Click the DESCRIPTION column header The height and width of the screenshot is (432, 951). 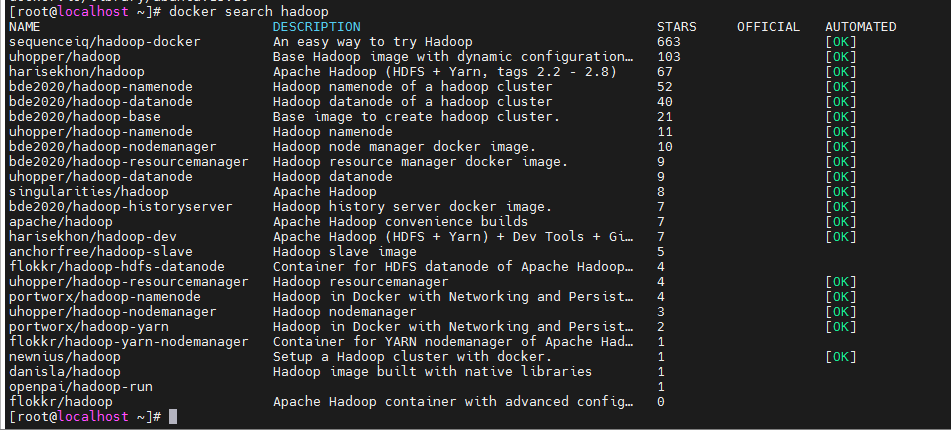click(x=317, y=27)
